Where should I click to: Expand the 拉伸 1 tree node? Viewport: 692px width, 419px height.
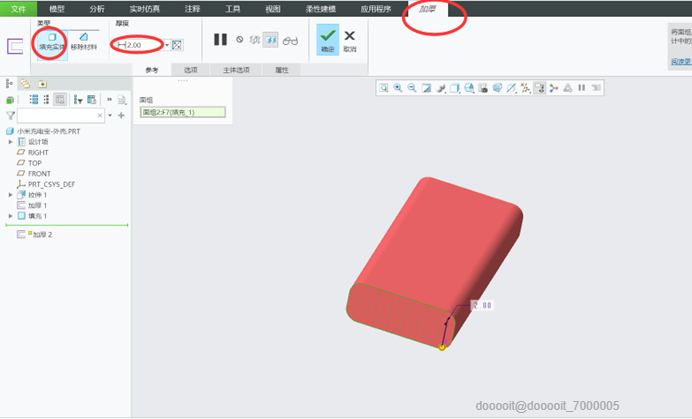click(11, 195)
